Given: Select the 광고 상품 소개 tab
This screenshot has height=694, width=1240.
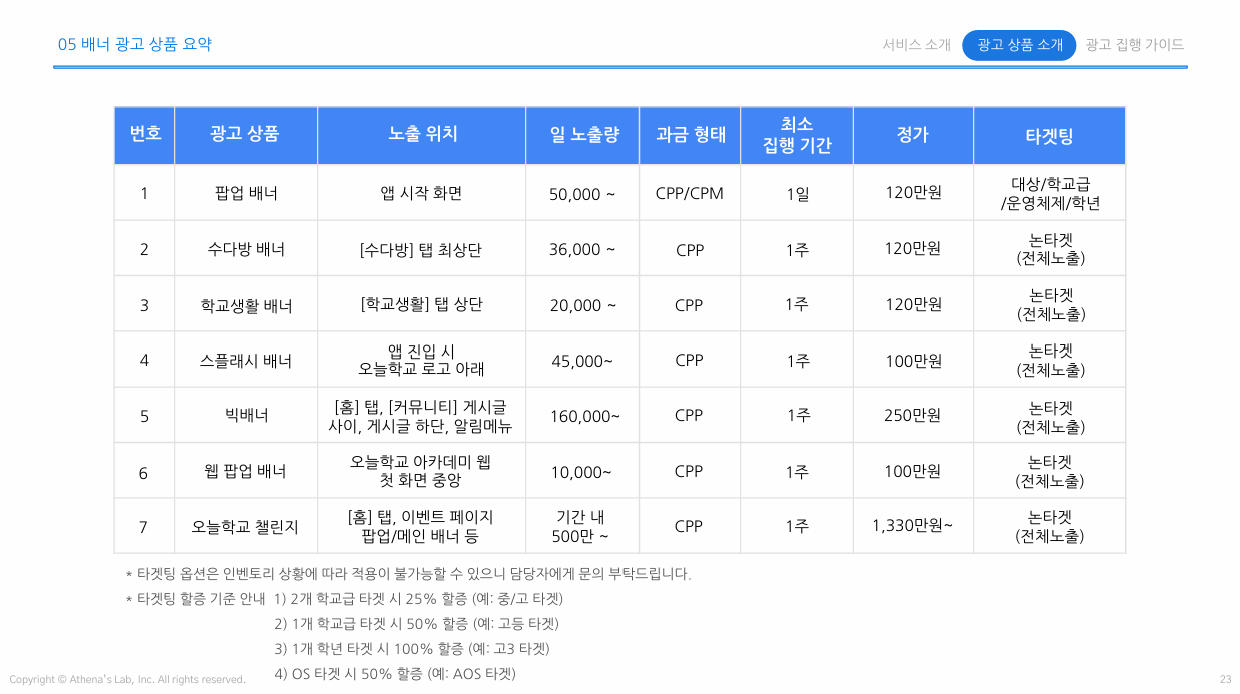Looking at the screenshot, I should pyautogui.click(x=1019, y=45).
